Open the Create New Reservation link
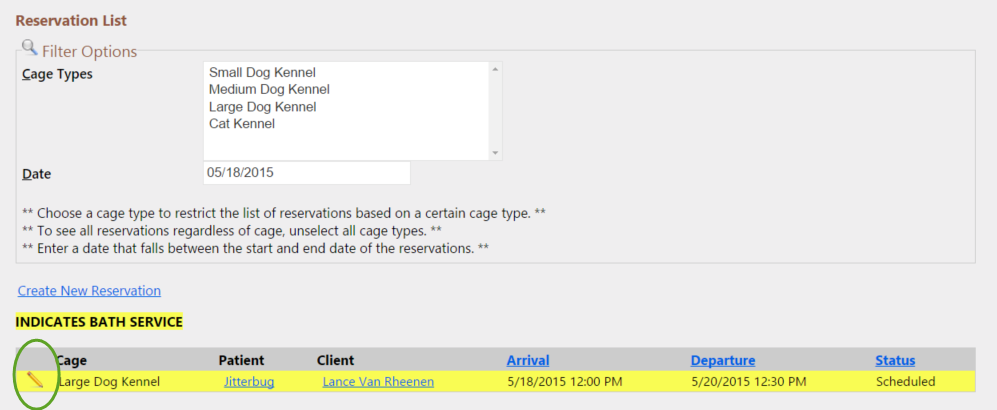The image size is (997, 410). click(x=89, y=291)
